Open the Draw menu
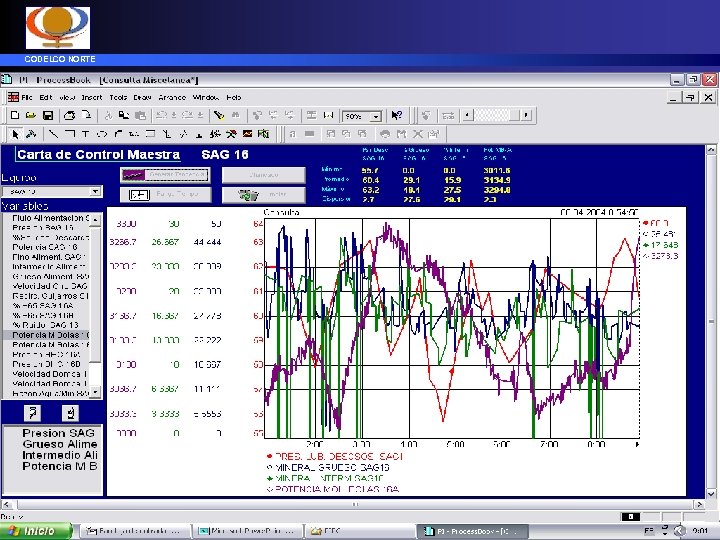Image resolution: width=720 pixels, height=540 pixels. [142, 97]
